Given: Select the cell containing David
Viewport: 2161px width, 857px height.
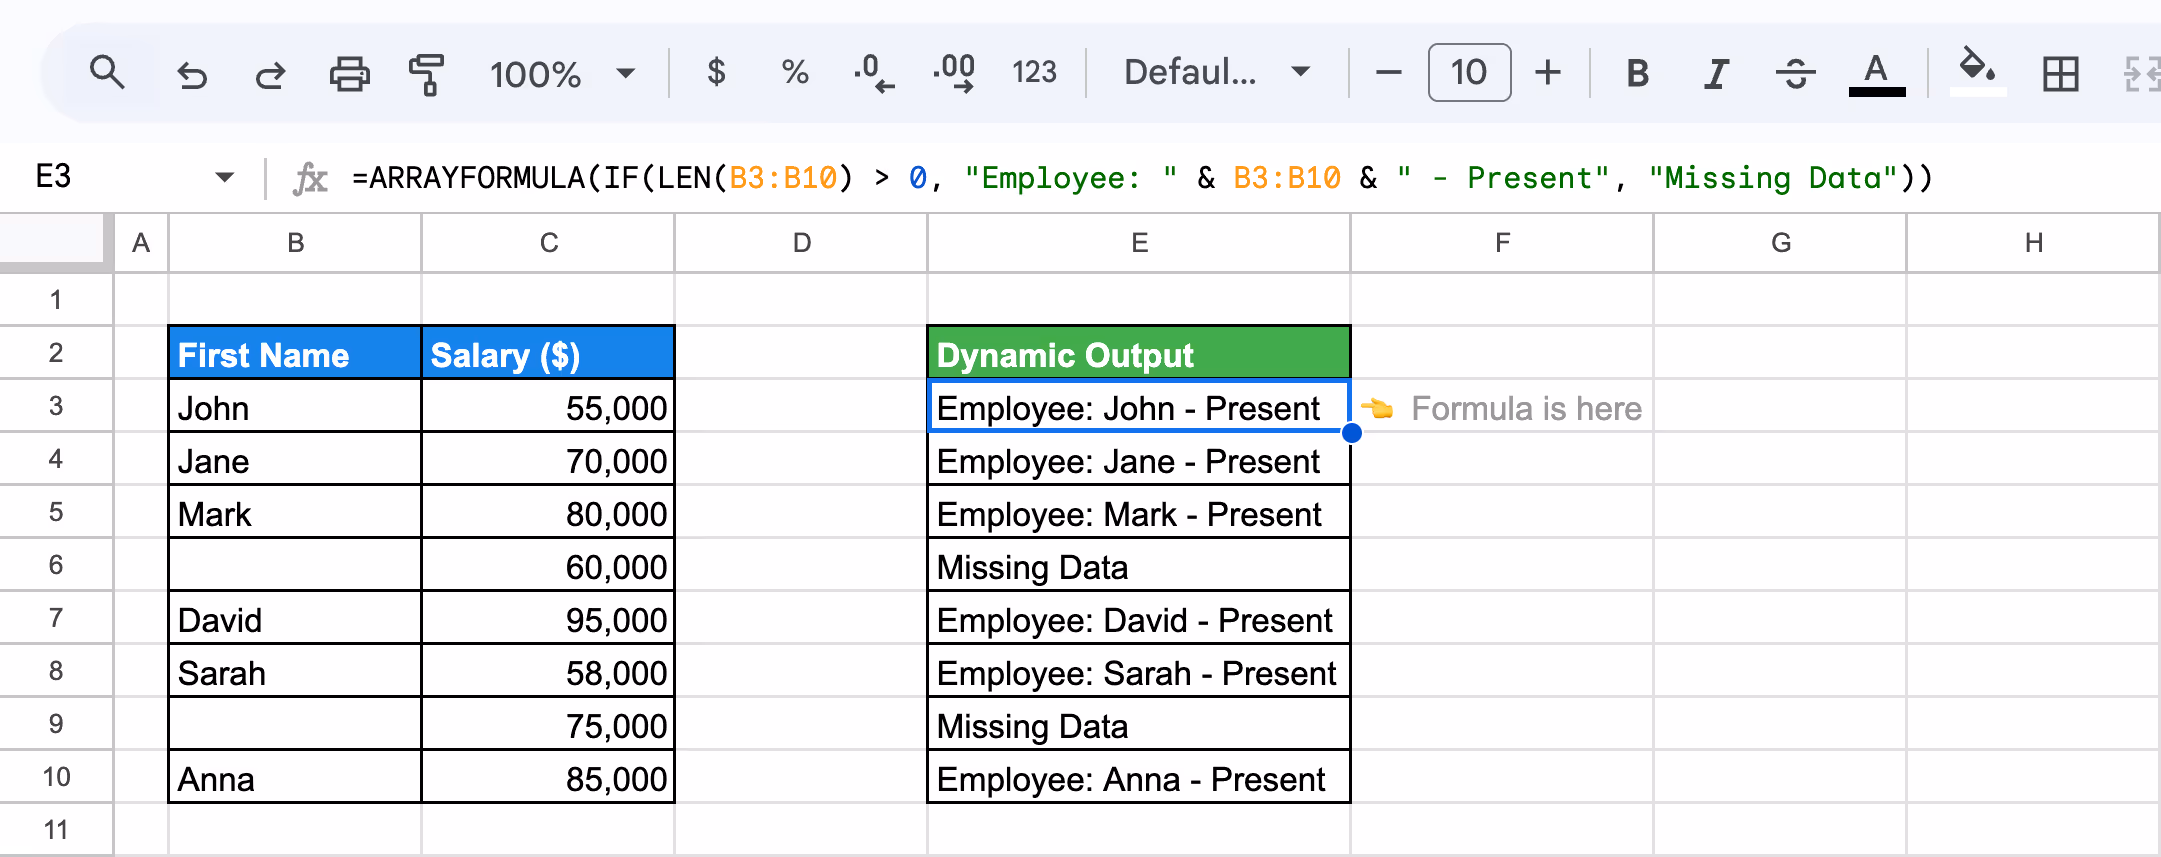Looking at the screenshot, I should pyautogui.click(x=295, y=618).
